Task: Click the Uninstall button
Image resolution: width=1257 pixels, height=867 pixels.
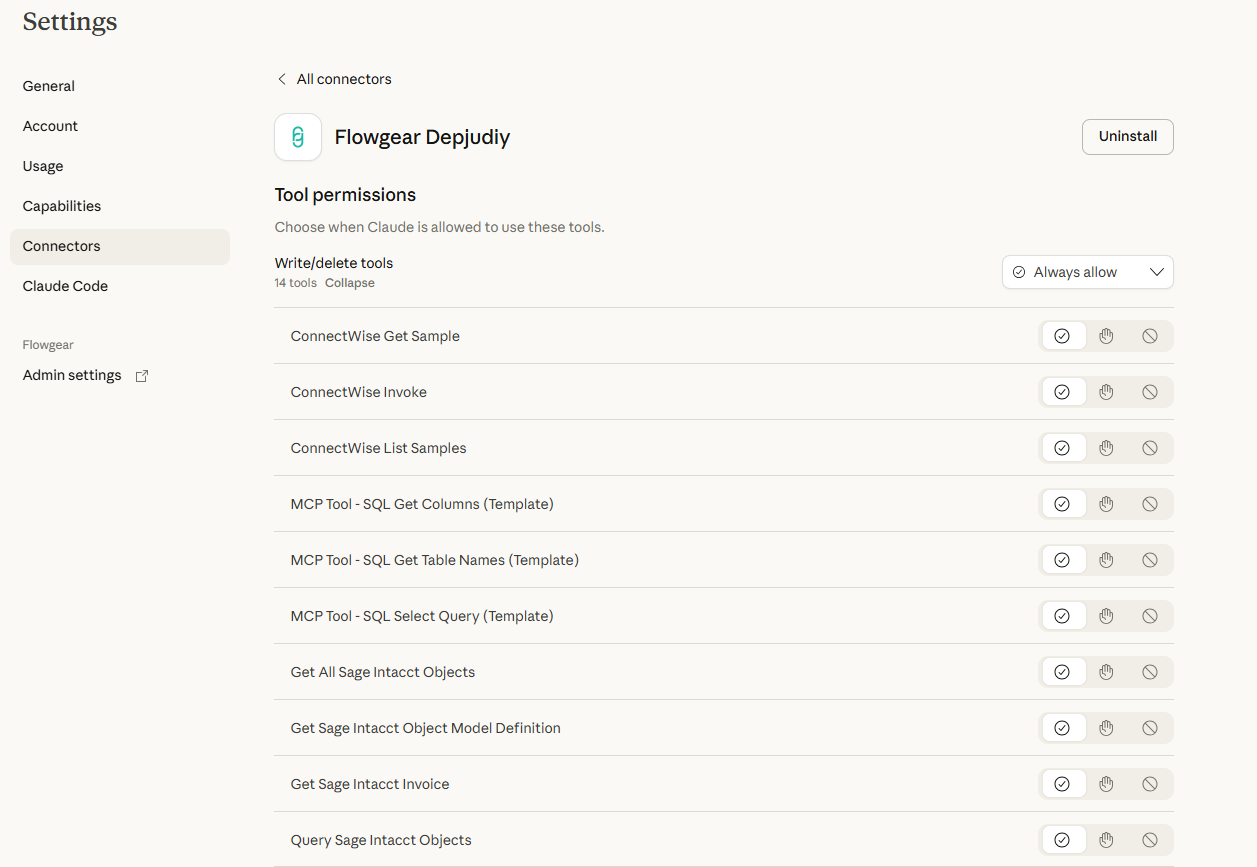Action: click(x=1127, y=137)
